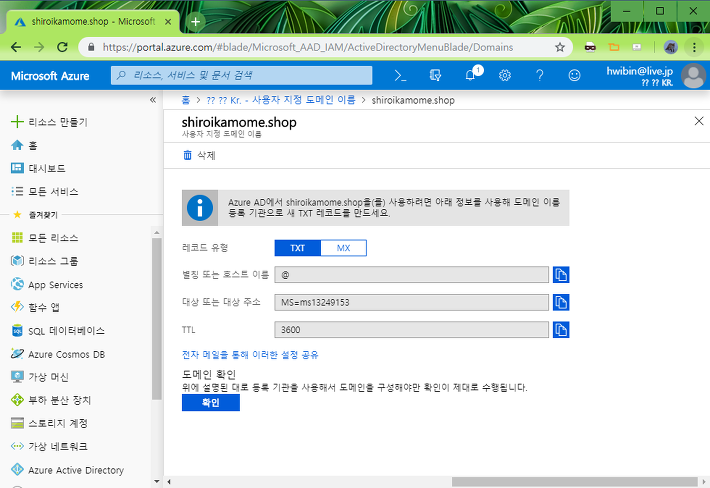Collapse the left sidebar menu

tap(153, 100)
